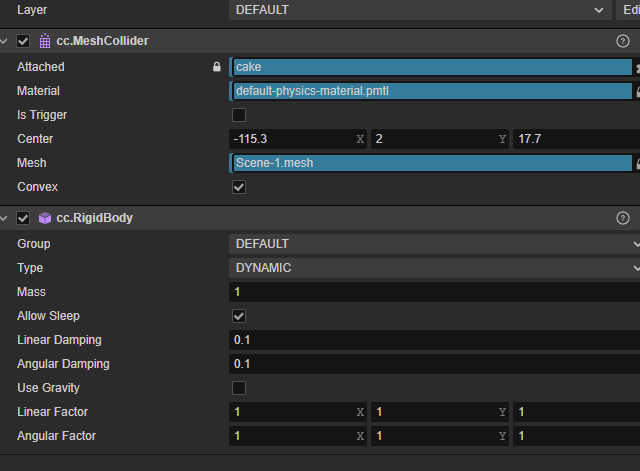640x471 pixels.
Task: Disable the cc.MeshCollider component checkbox
Action: (x=23, y=41)
